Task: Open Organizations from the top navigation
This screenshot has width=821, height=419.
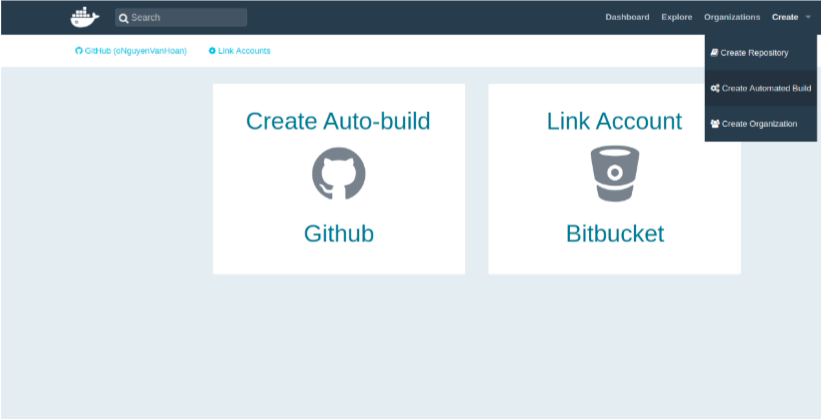Action: click(x=732, y=17)
